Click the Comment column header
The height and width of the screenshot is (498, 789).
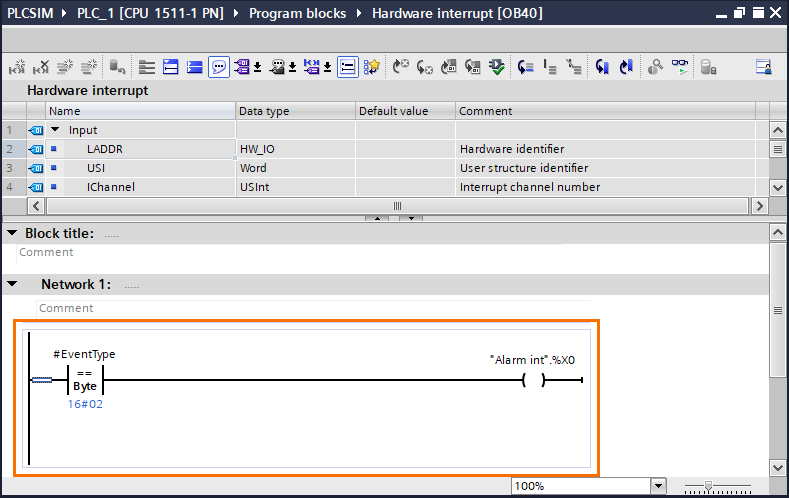coord(605,111)
